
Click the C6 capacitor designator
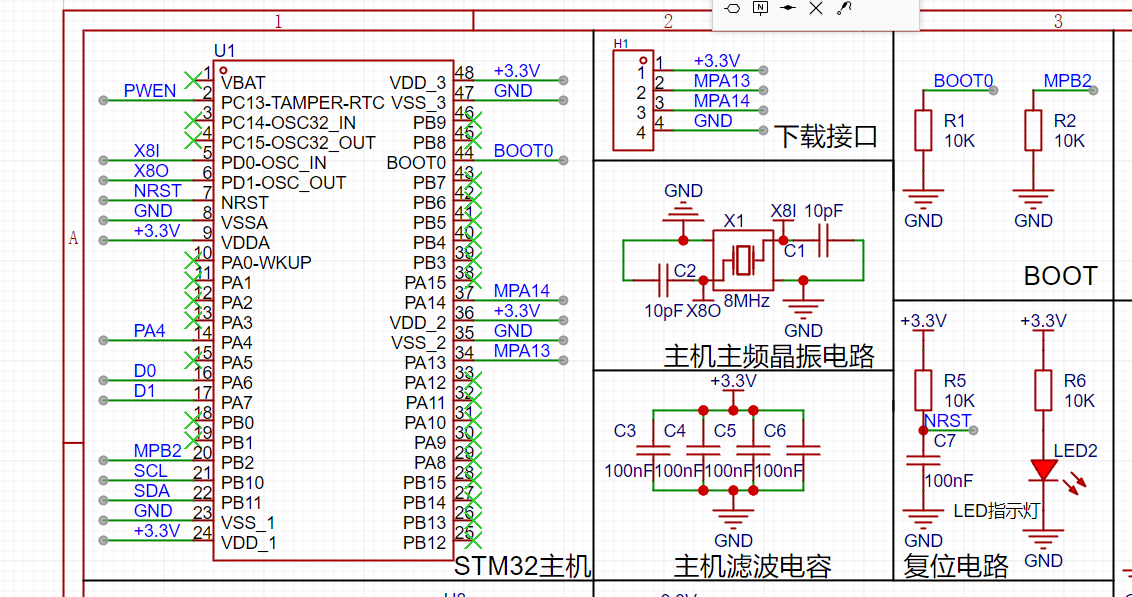[x=775, y=431]
